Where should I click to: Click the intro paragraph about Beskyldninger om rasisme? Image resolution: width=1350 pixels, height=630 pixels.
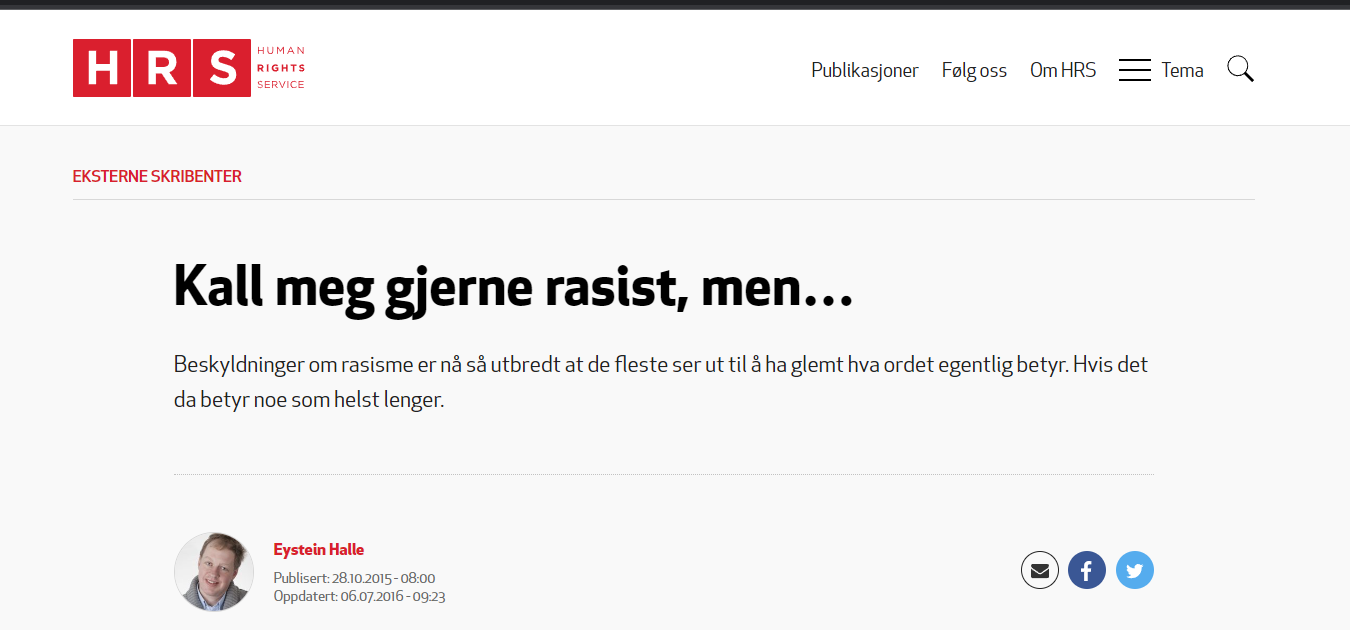[661, 383]
